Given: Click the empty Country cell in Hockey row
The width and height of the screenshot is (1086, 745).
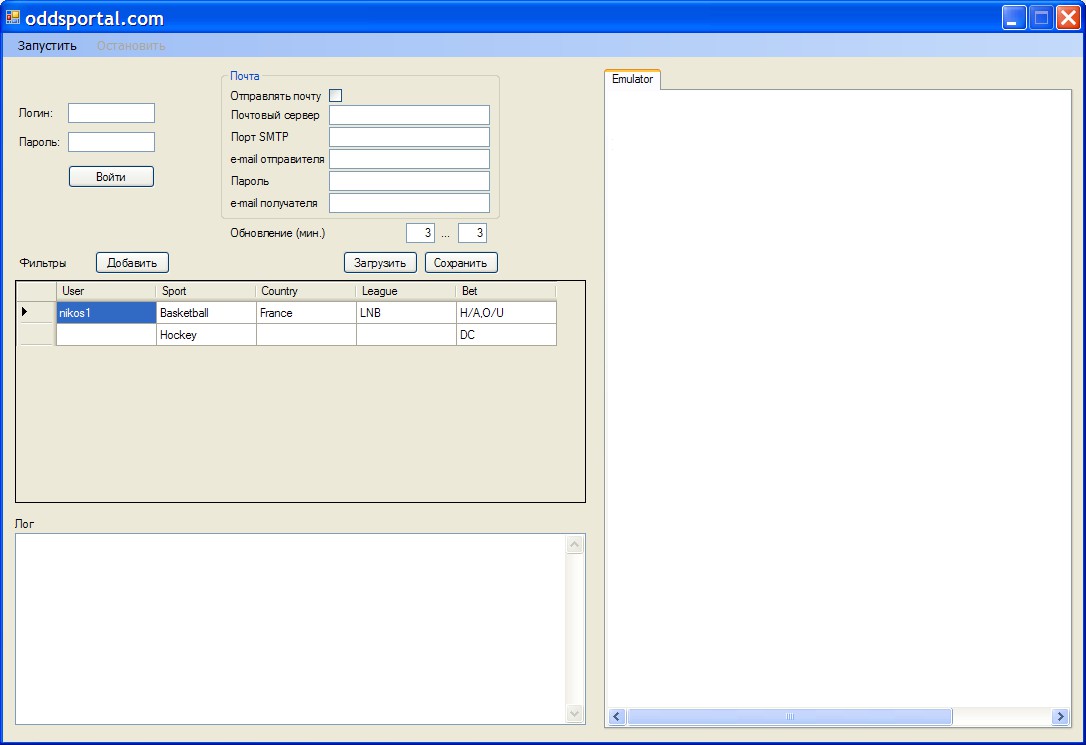Looking at the screenshot, I should (306, 334).
